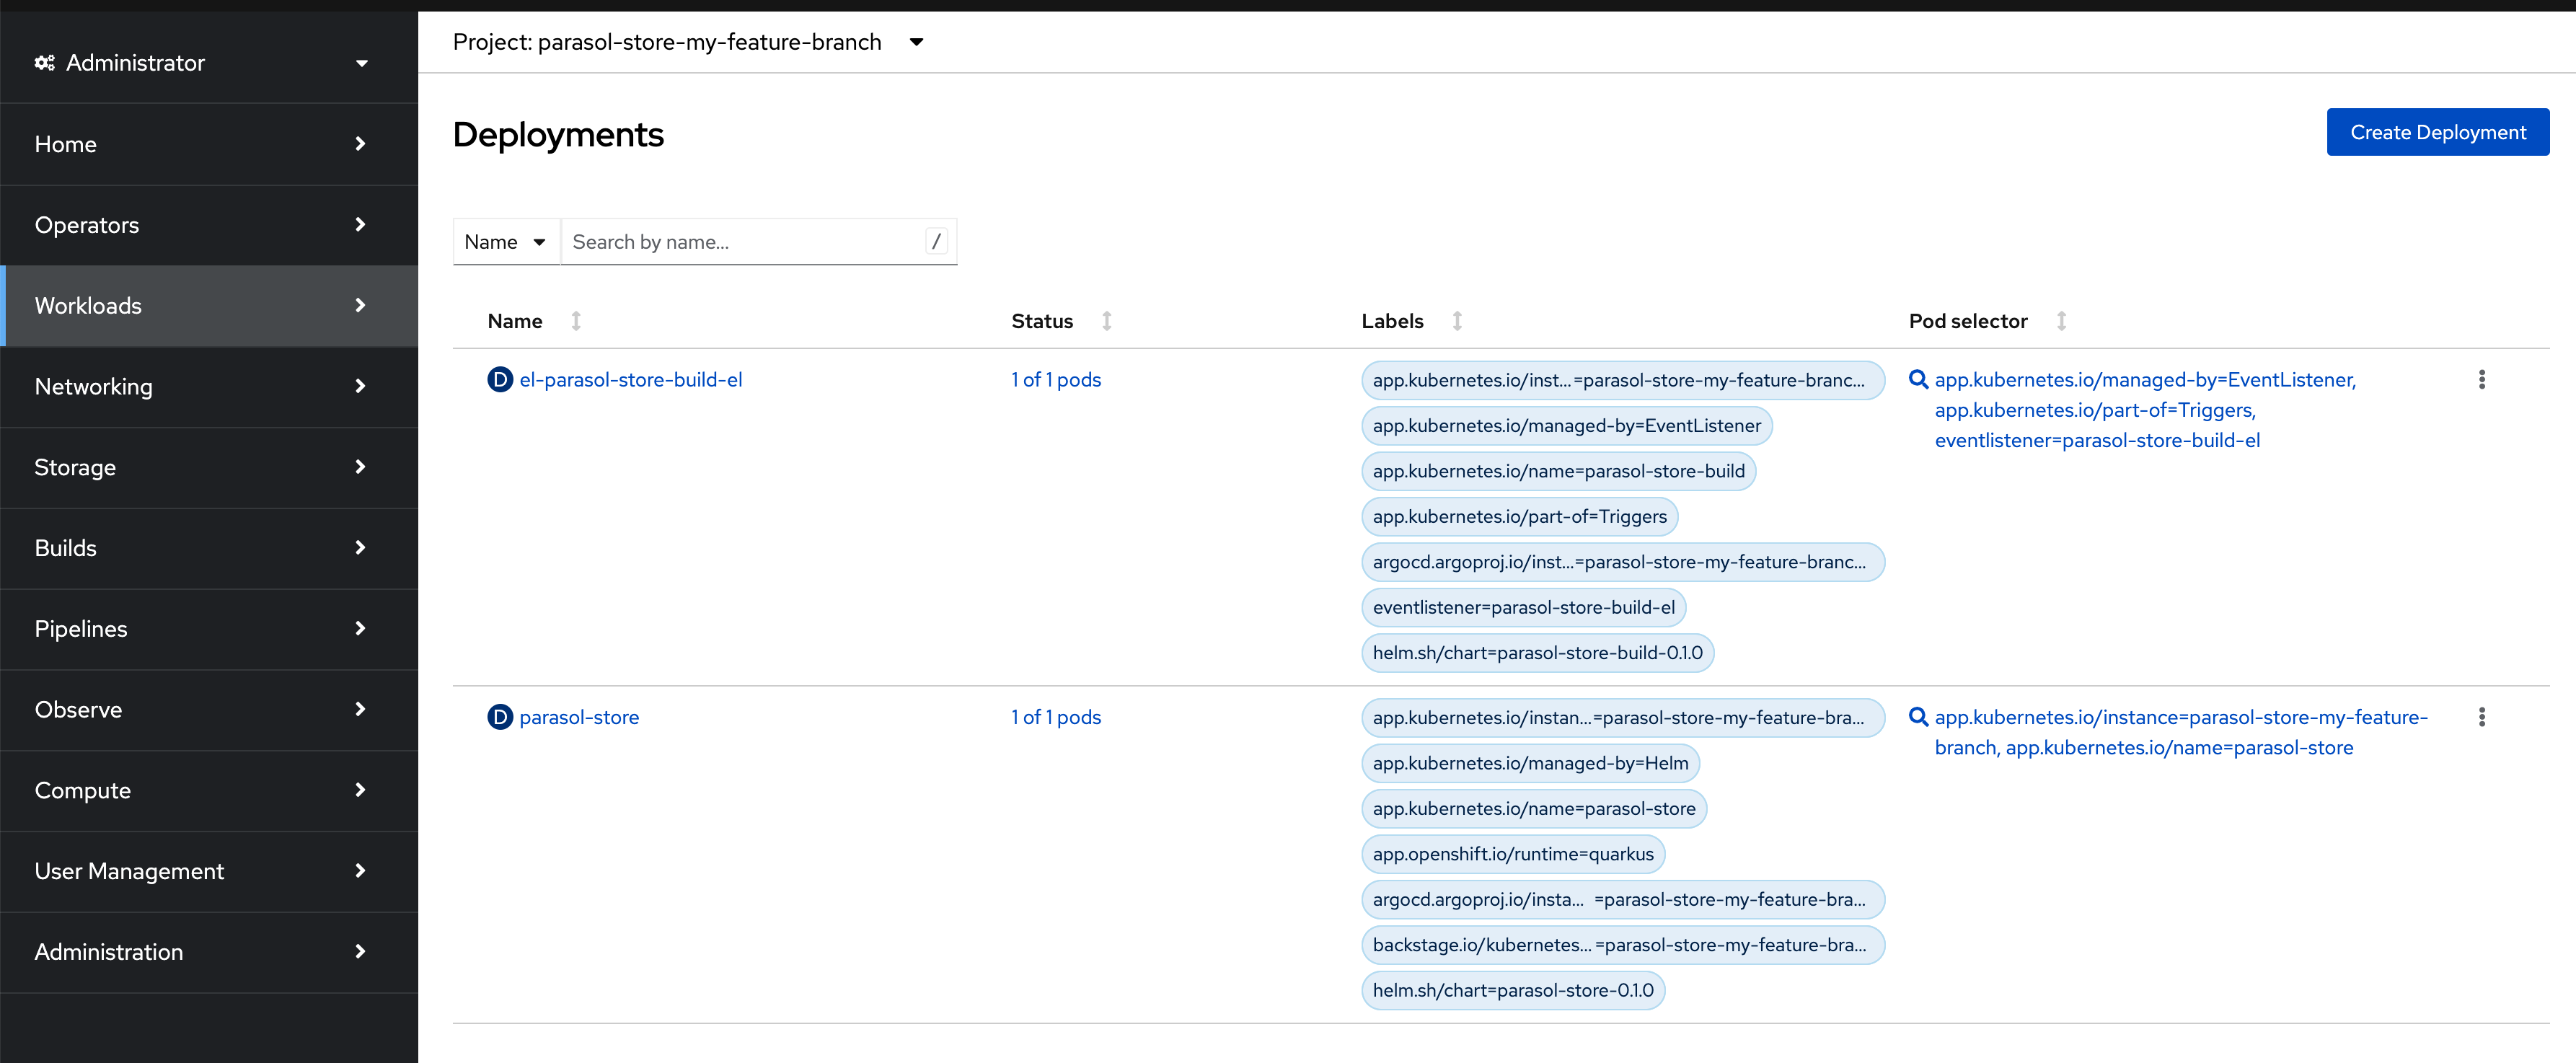2576x1063 pixels.
Task: Expand the Storage navigation section
Action: 208,468
